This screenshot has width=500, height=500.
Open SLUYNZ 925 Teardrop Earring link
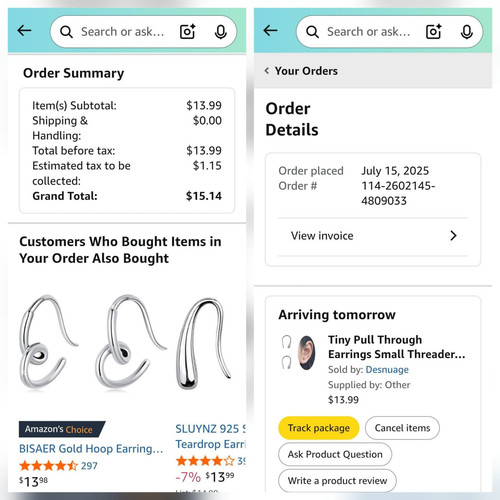point(211,436)
